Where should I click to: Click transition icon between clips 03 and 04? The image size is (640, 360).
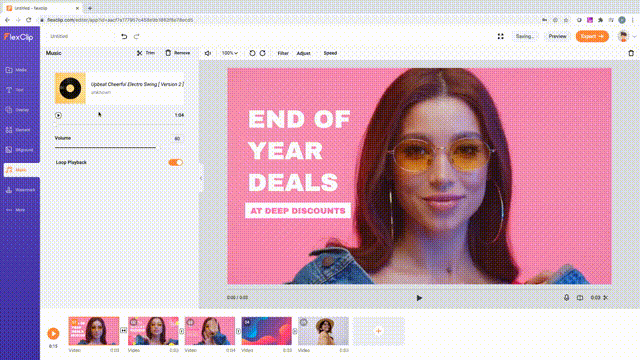click(238, 331)
